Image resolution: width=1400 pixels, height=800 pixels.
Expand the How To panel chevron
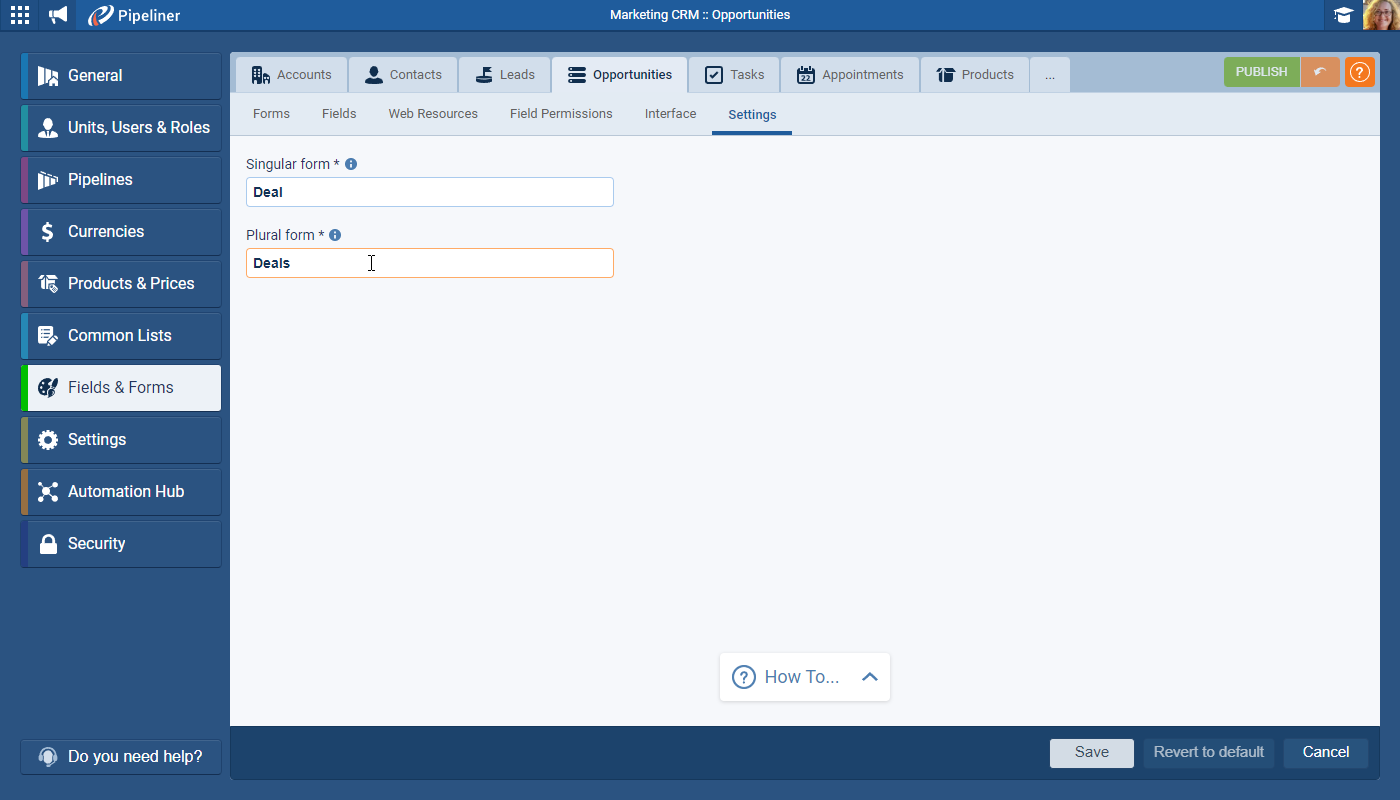coord(869,677)
